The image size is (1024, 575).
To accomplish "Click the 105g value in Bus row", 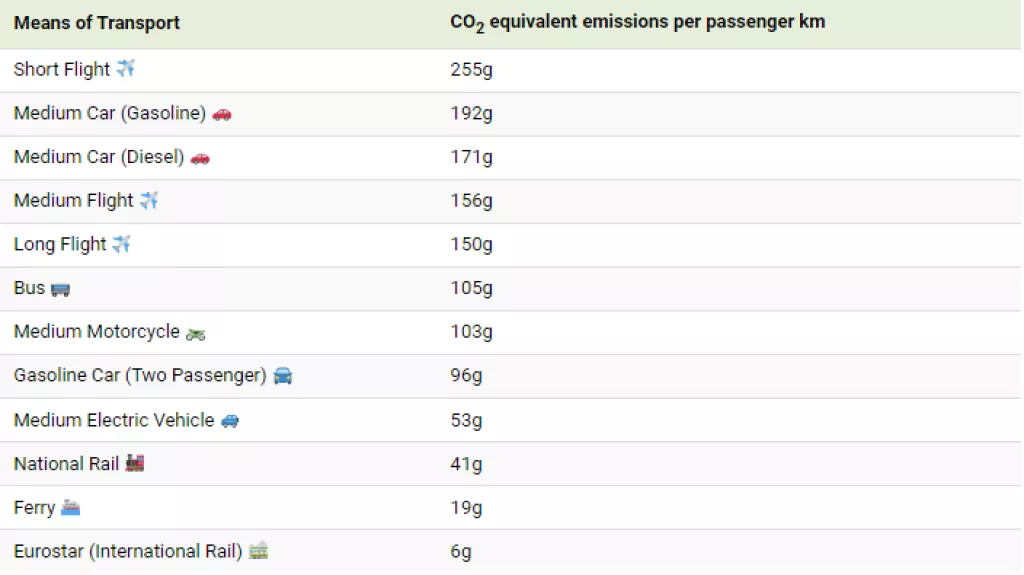I will (471, 288).
